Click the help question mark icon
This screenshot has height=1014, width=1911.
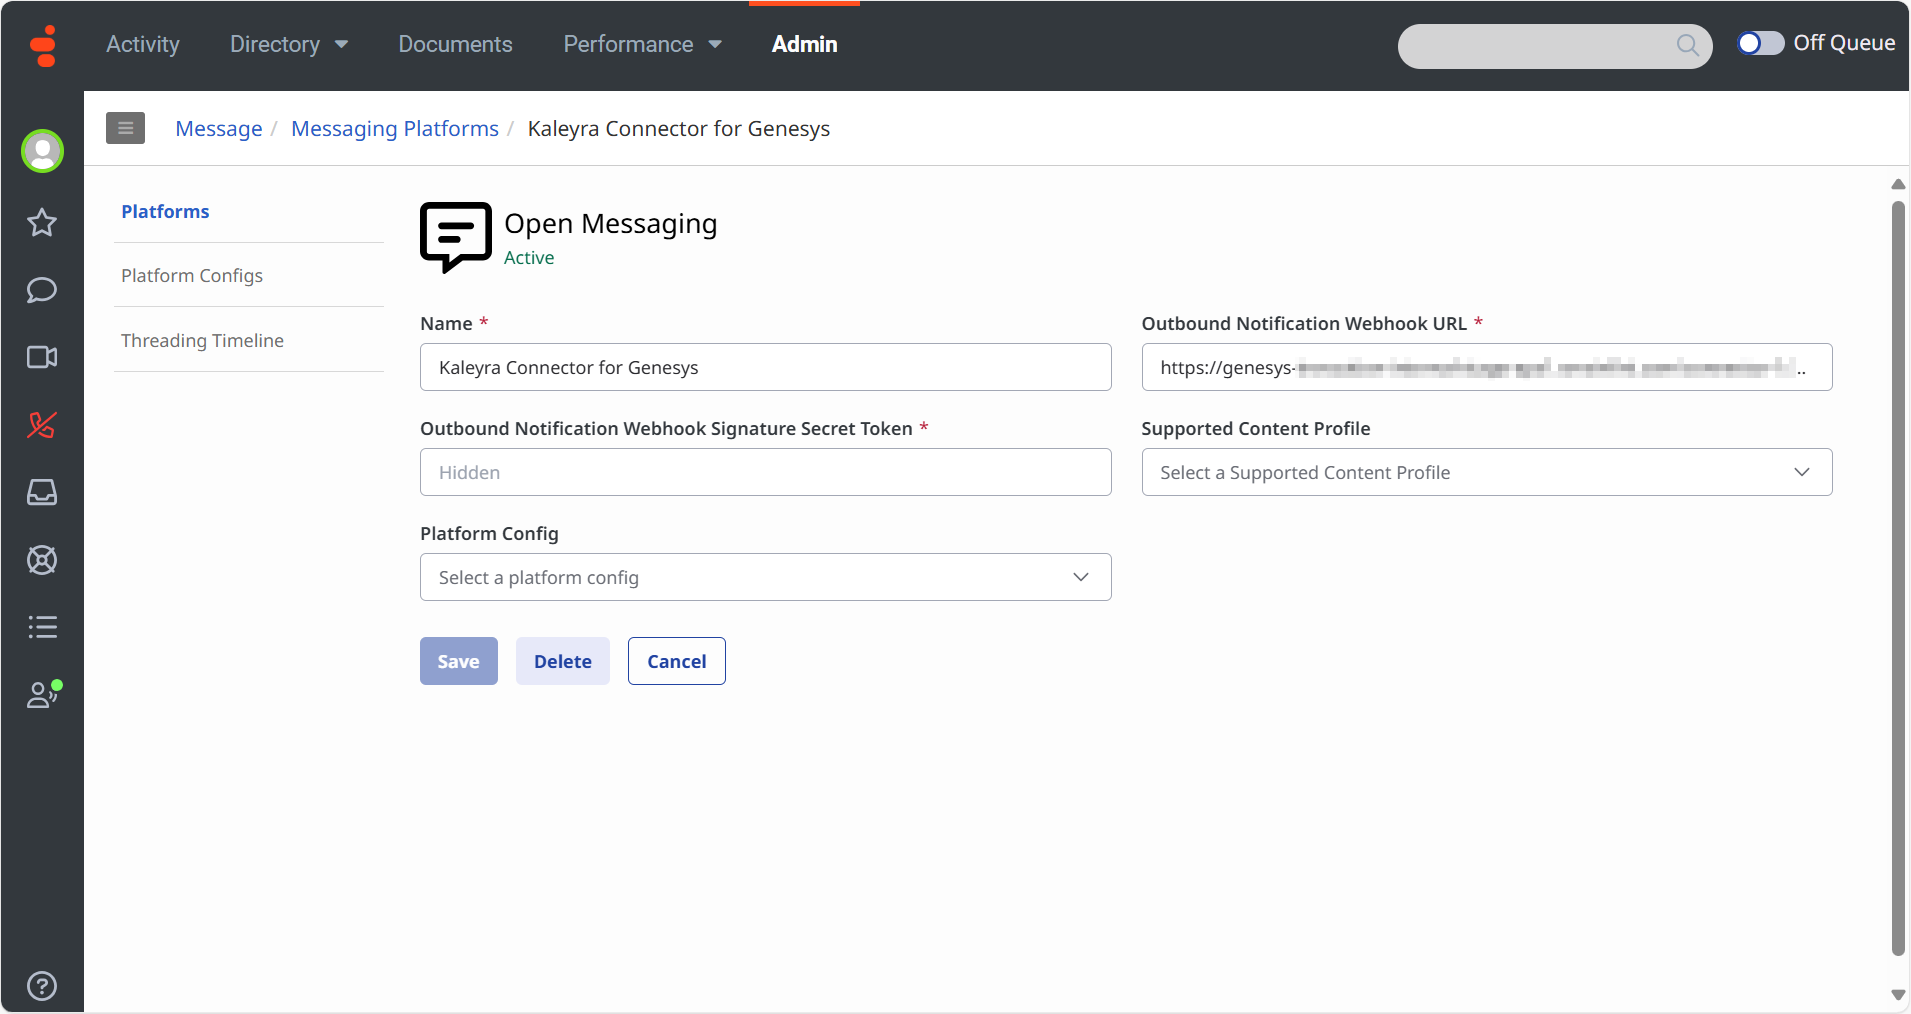[42, 986]
